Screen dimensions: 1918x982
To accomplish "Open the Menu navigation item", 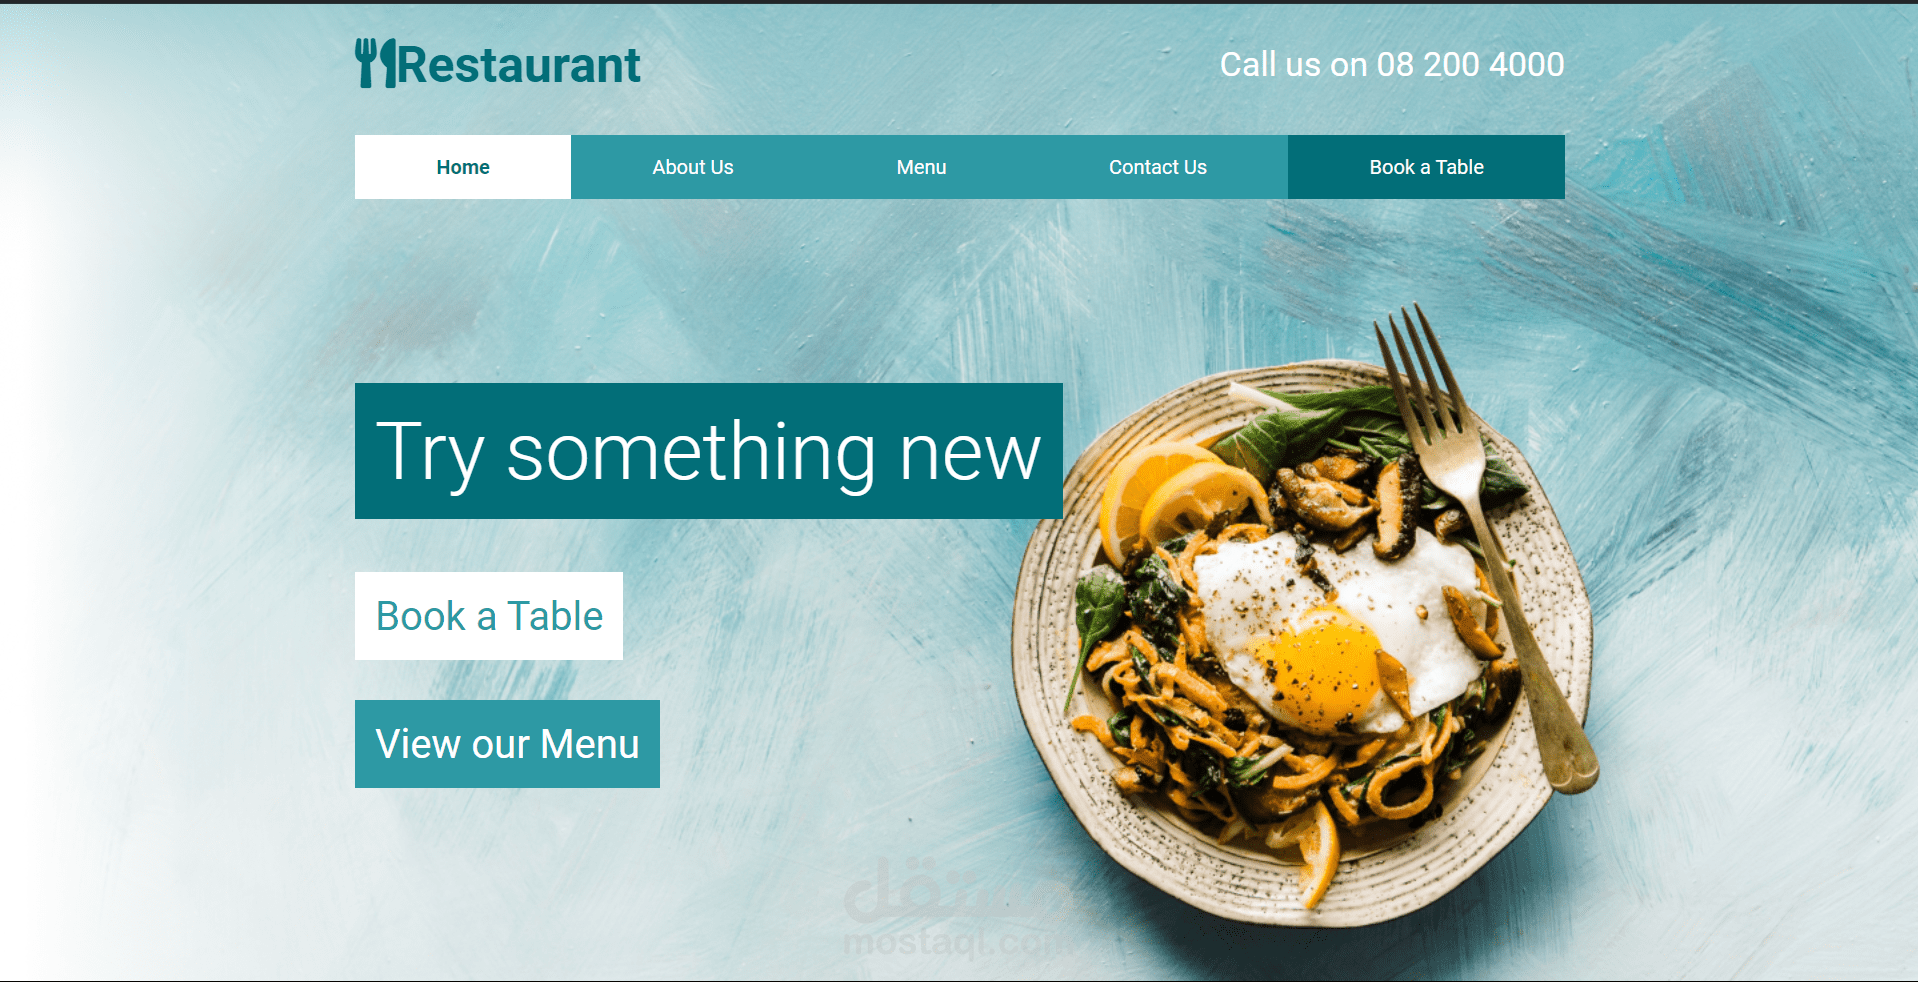I will [921, 167].
